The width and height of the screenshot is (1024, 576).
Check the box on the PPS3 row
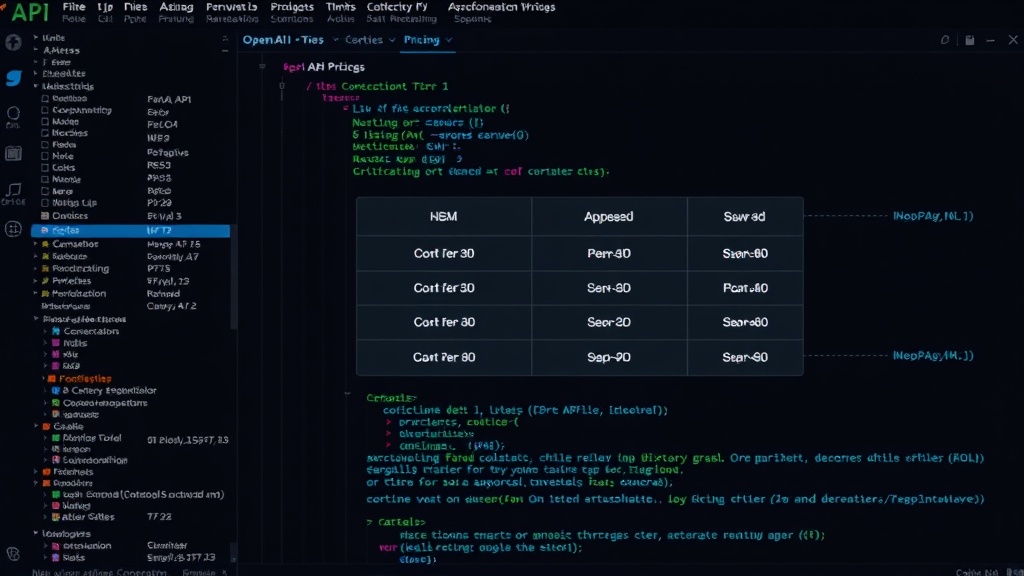pos(45,179)
